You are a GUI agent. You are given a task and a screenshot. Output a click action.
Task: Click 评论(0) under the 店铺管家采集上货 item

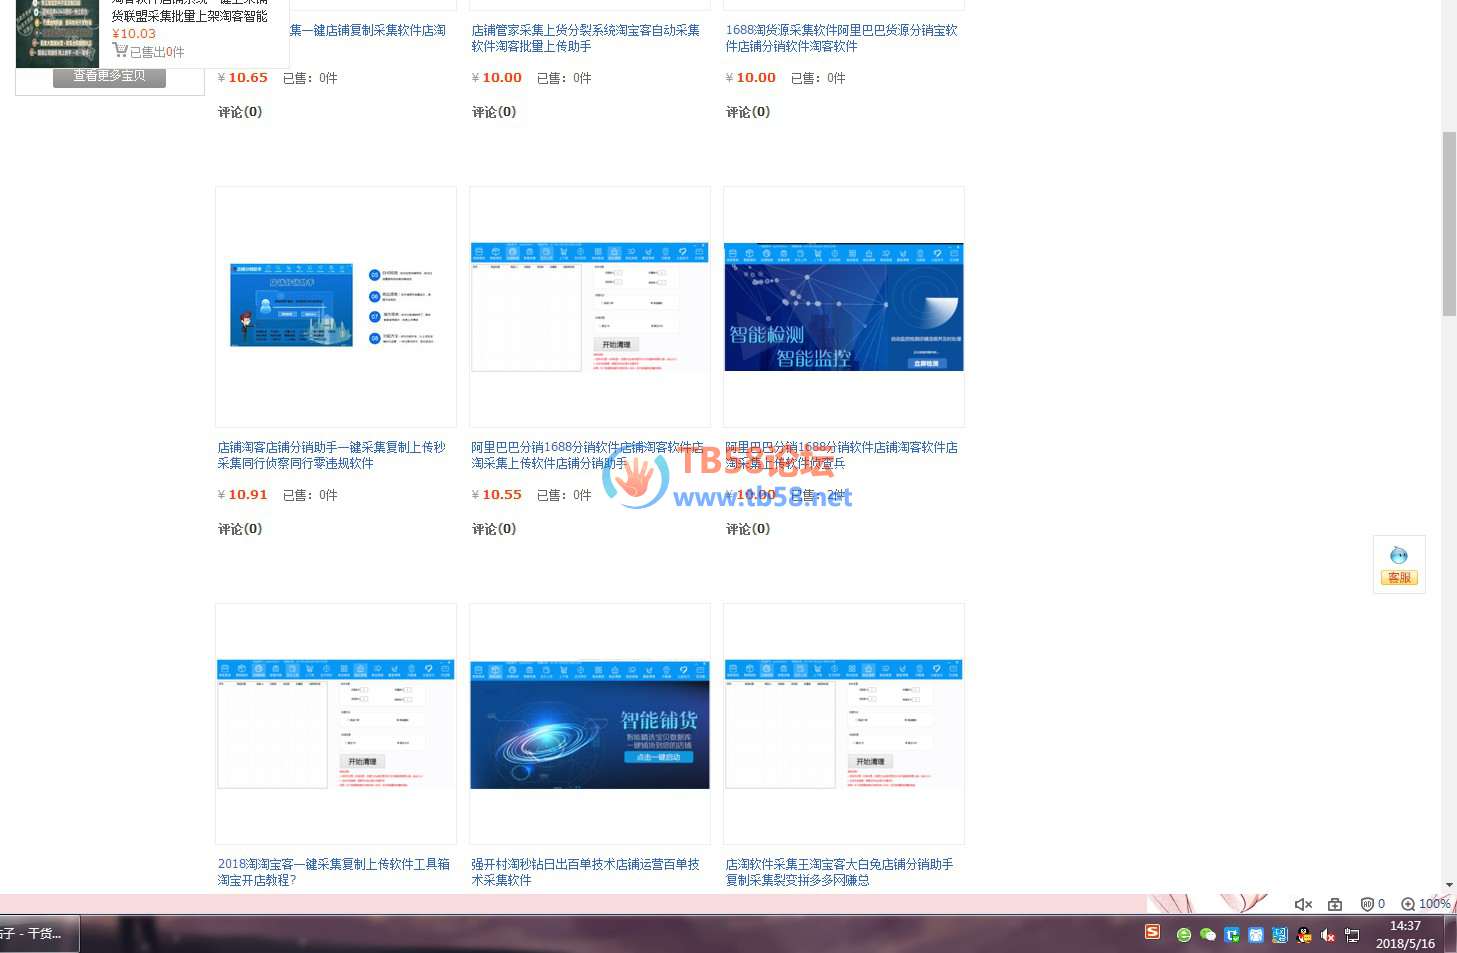[x=494, y=112]
